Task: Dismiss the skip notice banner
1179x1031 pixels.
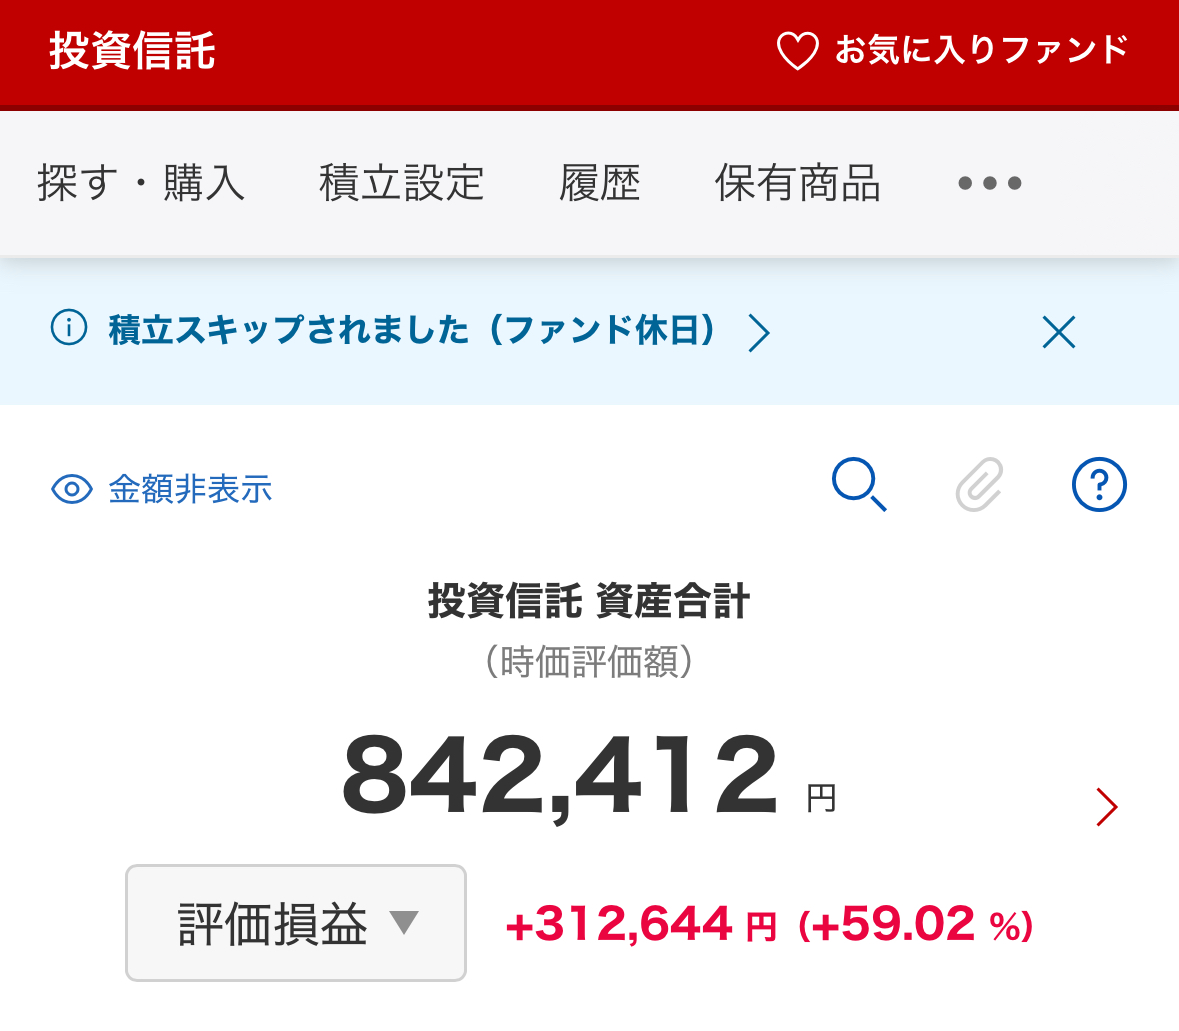Action: [x=1058, y=332]
